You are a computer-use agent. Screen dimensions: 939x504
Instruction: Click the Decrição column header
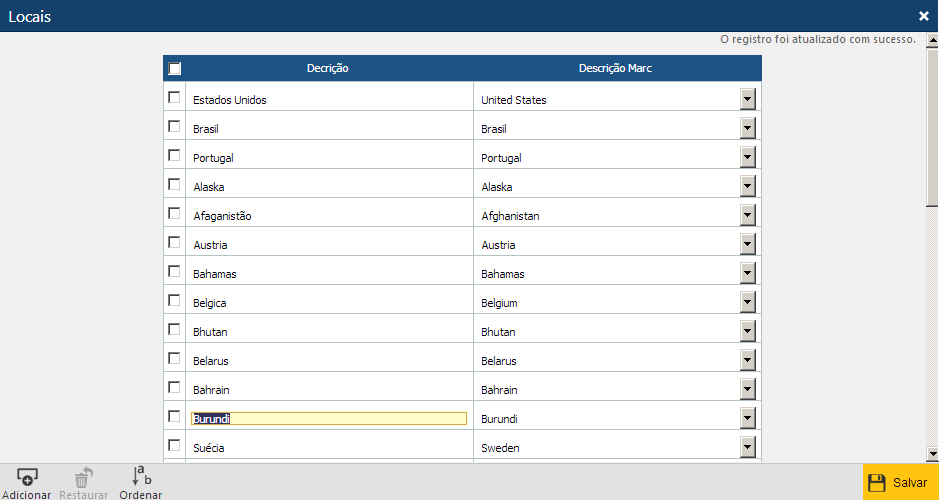click(328, 68)
